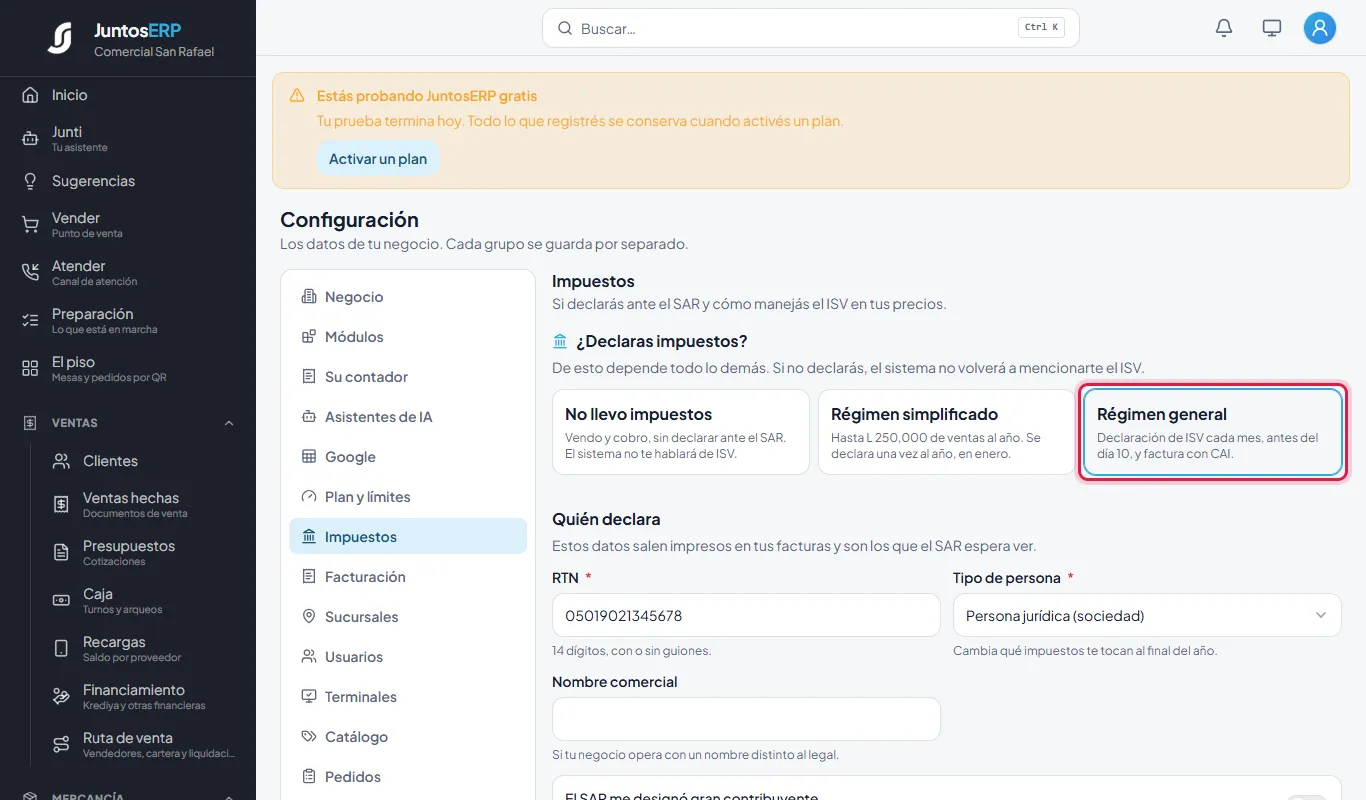Screen dimensions: 1366x800
Task: Open Pedidos settings tab
Action: pyautogui.click(x=408, y=777)
